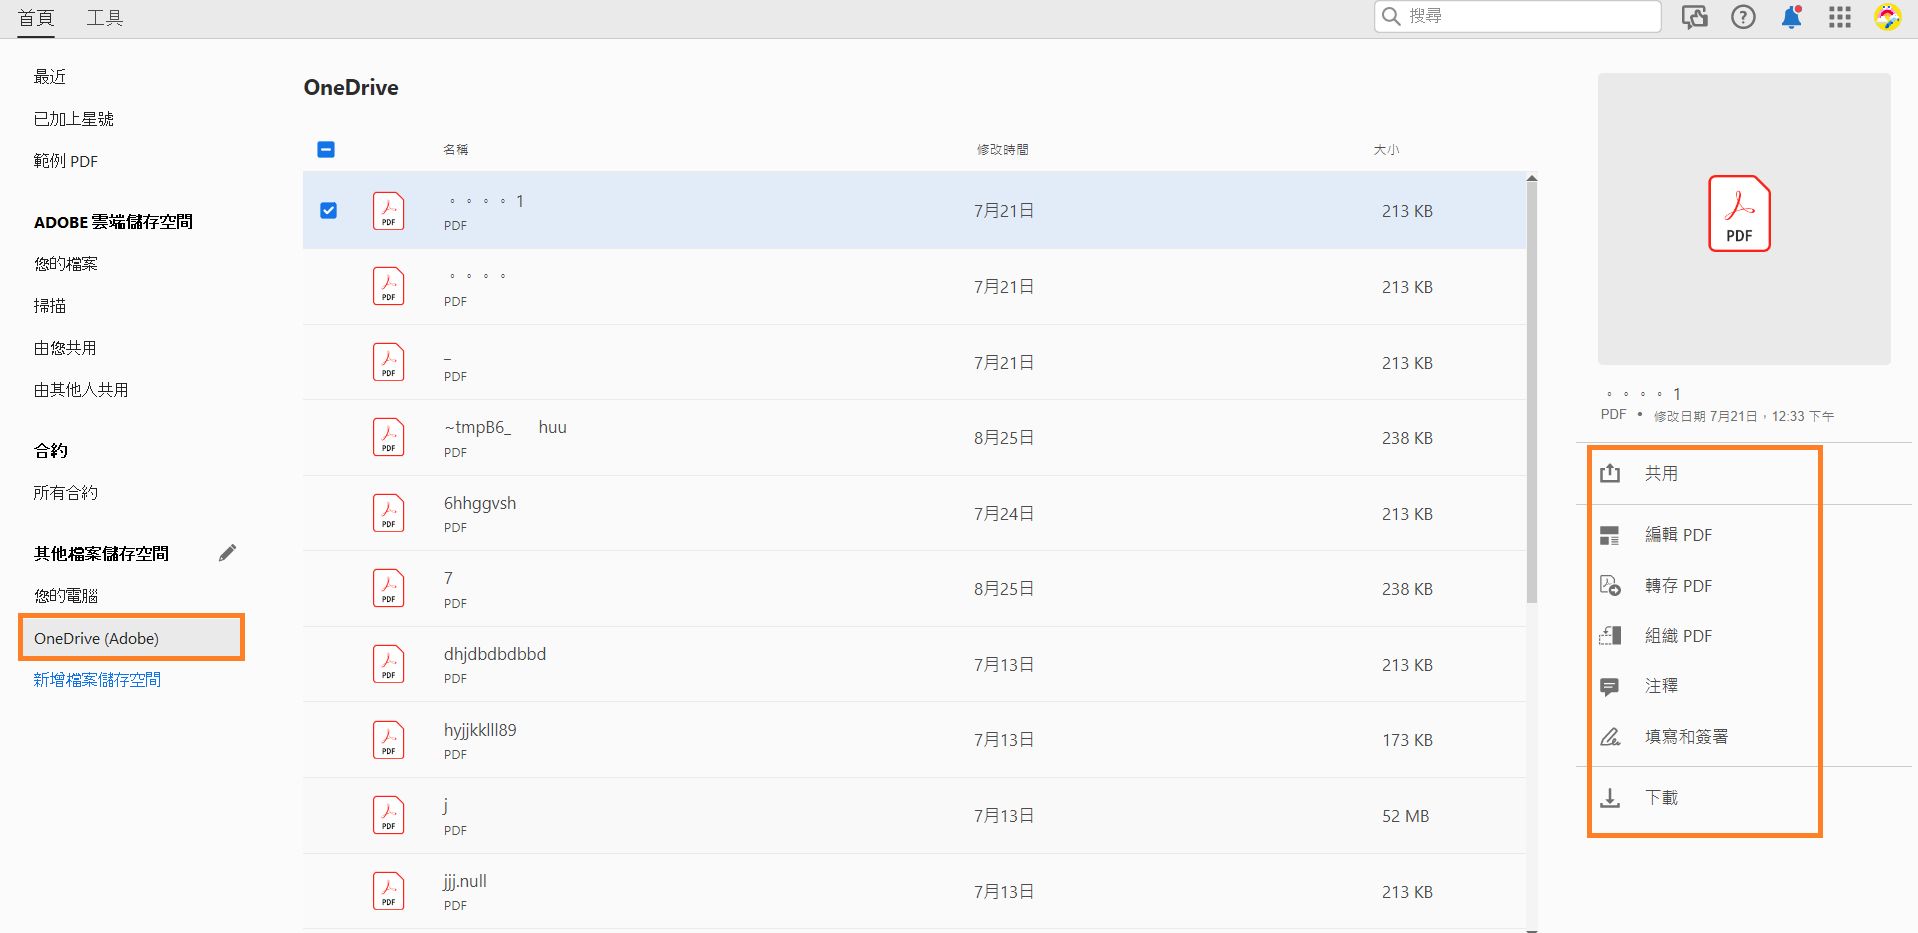Click the 填寫和簽署 pen icon
The image size is (1918, 933).
click(1610, 737)
